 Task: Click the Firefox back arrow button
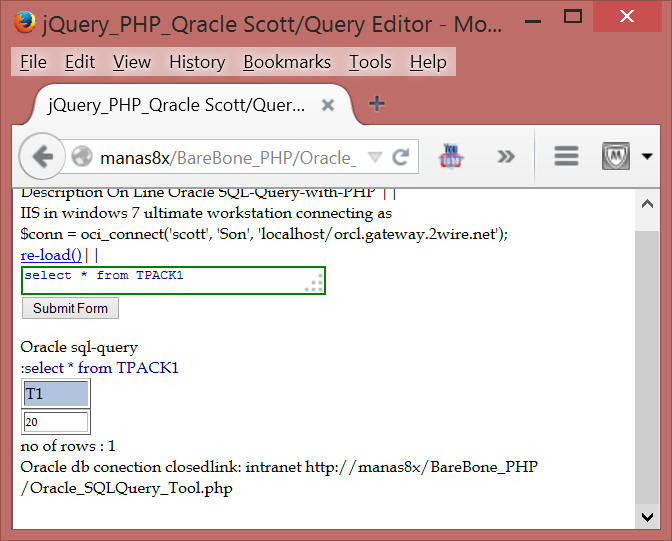click(x=42, y=156)
